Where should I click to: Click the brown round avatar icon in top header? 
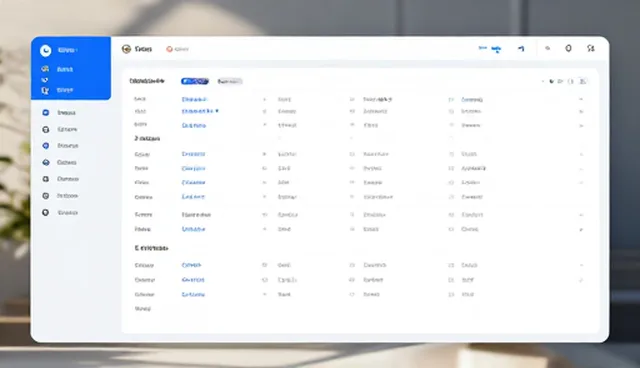(x=126, y=49)
